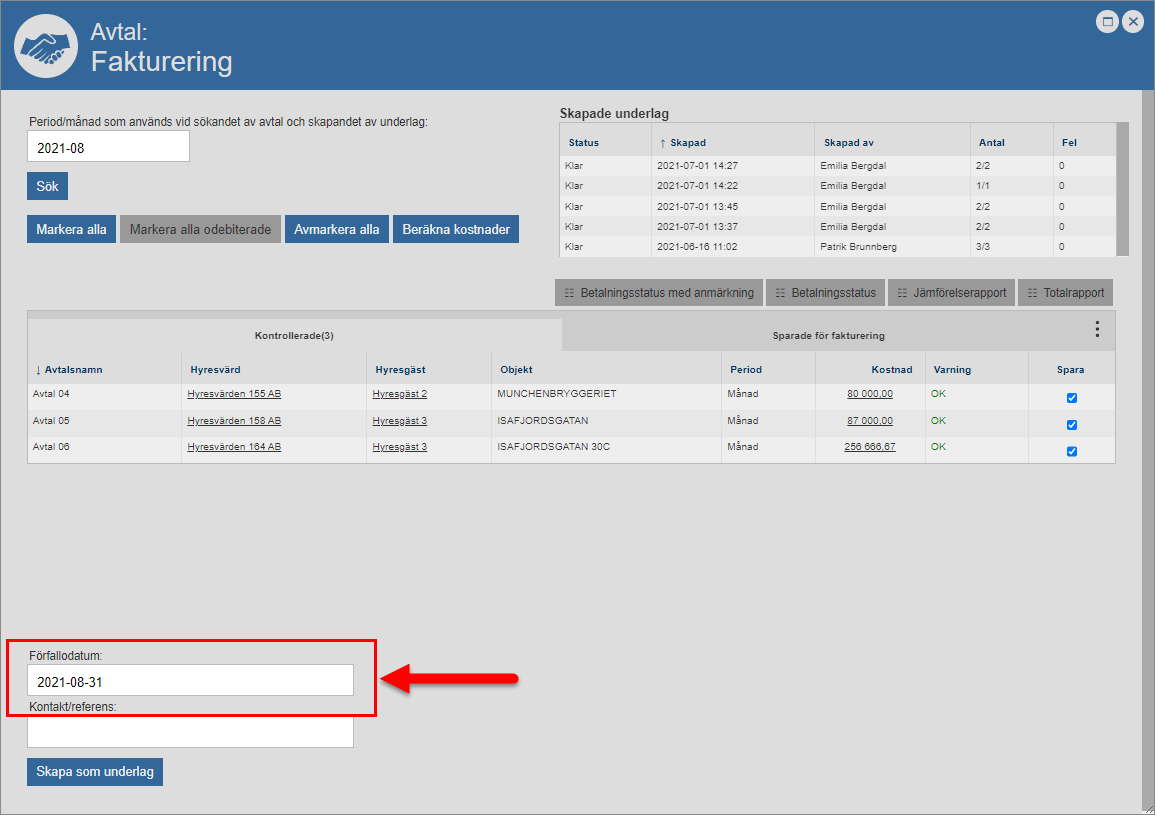The width and height of the screenshot is (1155, 815).
Task: Open the Totalrapport report
Action: pyautogui.click(x=1065, y=293)
